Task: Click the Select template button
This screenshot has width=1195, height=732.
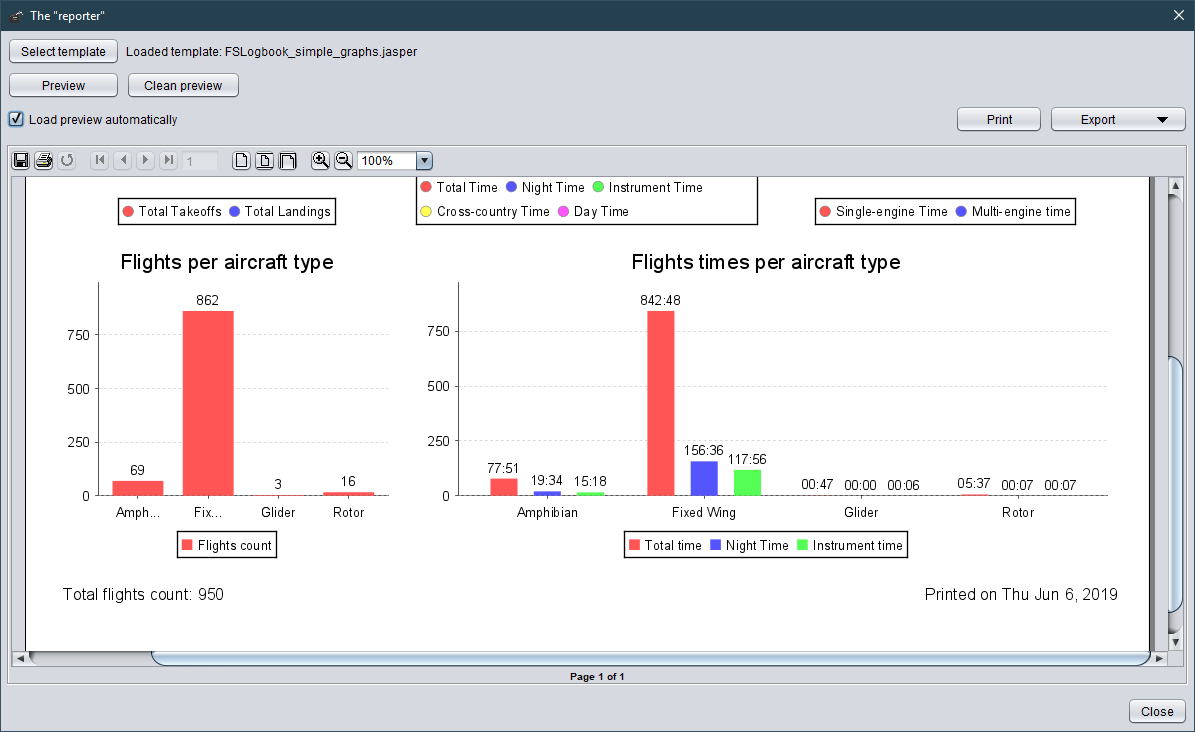Action: tap(63, 51)
